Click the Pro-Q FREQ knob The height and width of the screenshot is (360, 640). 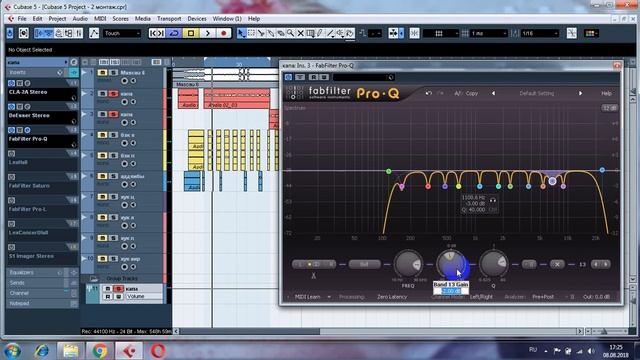[x=408, y=264]
